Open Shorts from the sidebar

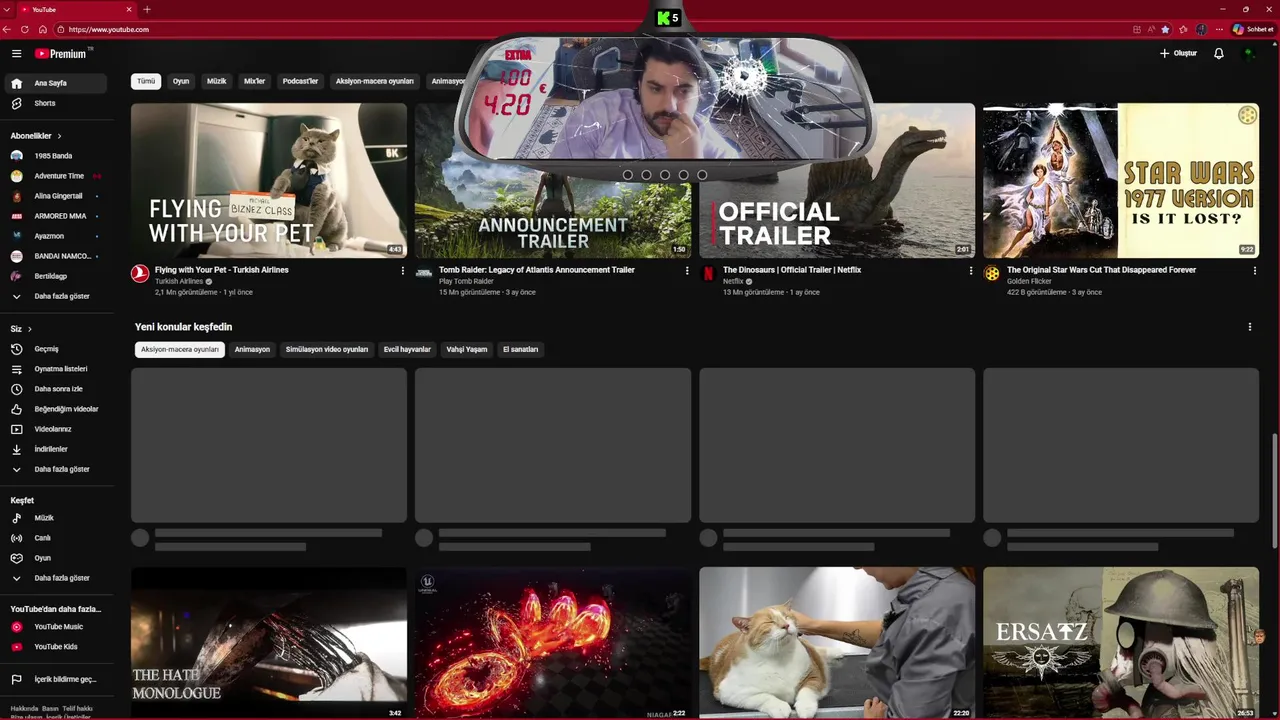coord(55,103)
